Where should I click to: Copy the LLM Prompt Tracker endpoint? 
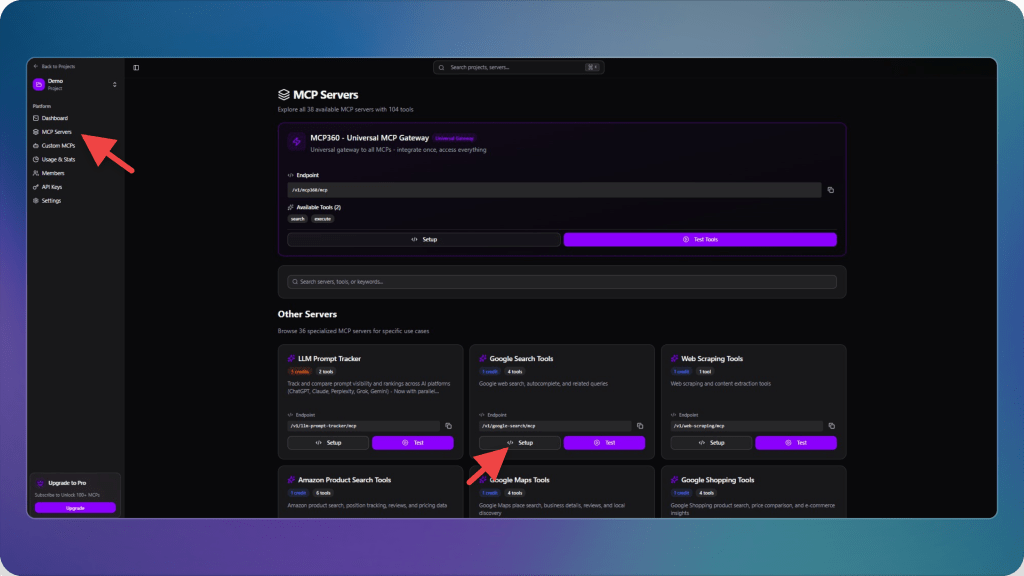449,426
